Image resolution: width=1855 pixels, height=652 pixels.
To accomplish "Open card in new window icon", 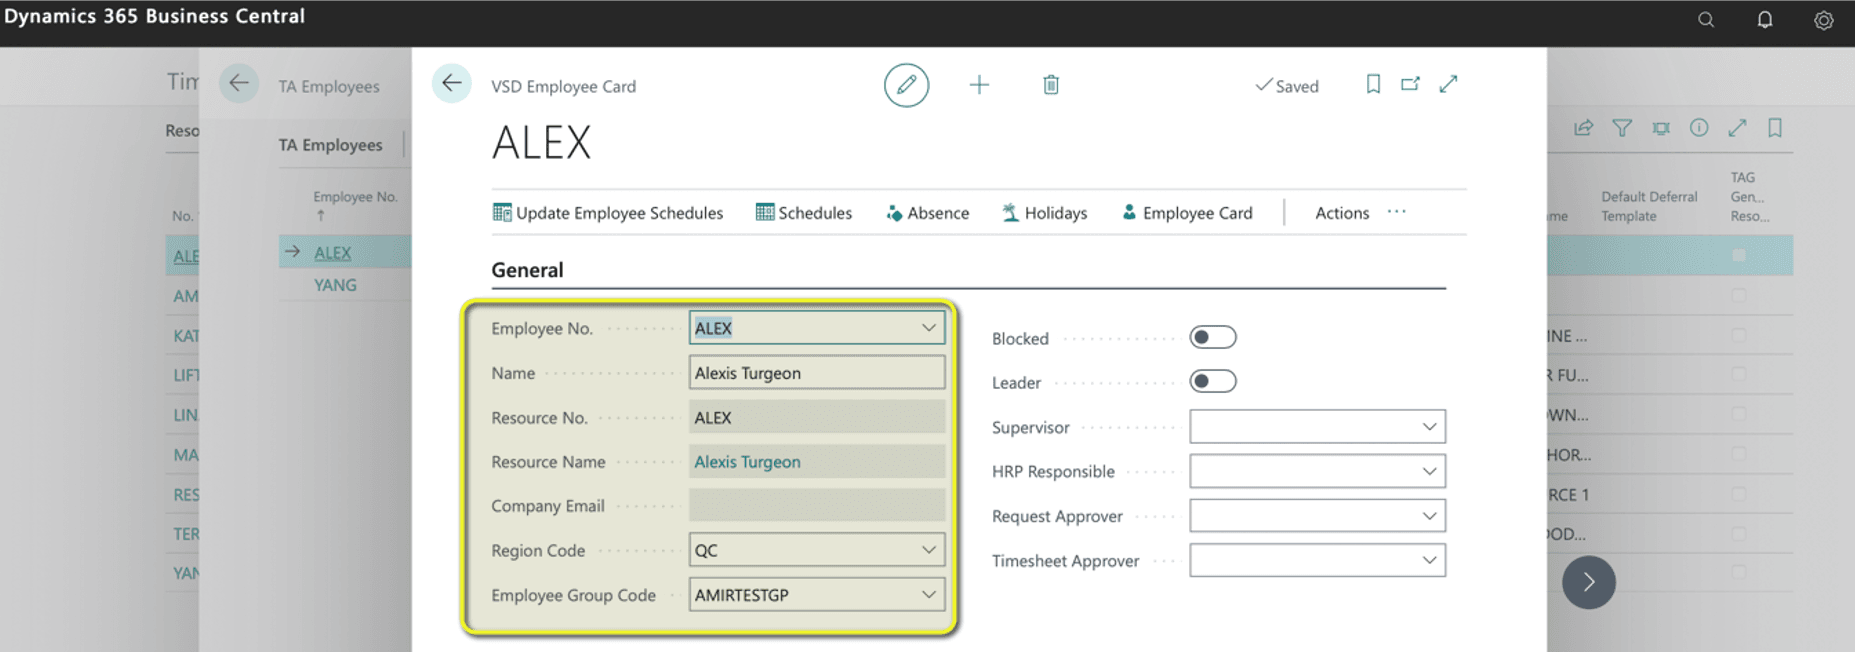I will (1410, 85).
